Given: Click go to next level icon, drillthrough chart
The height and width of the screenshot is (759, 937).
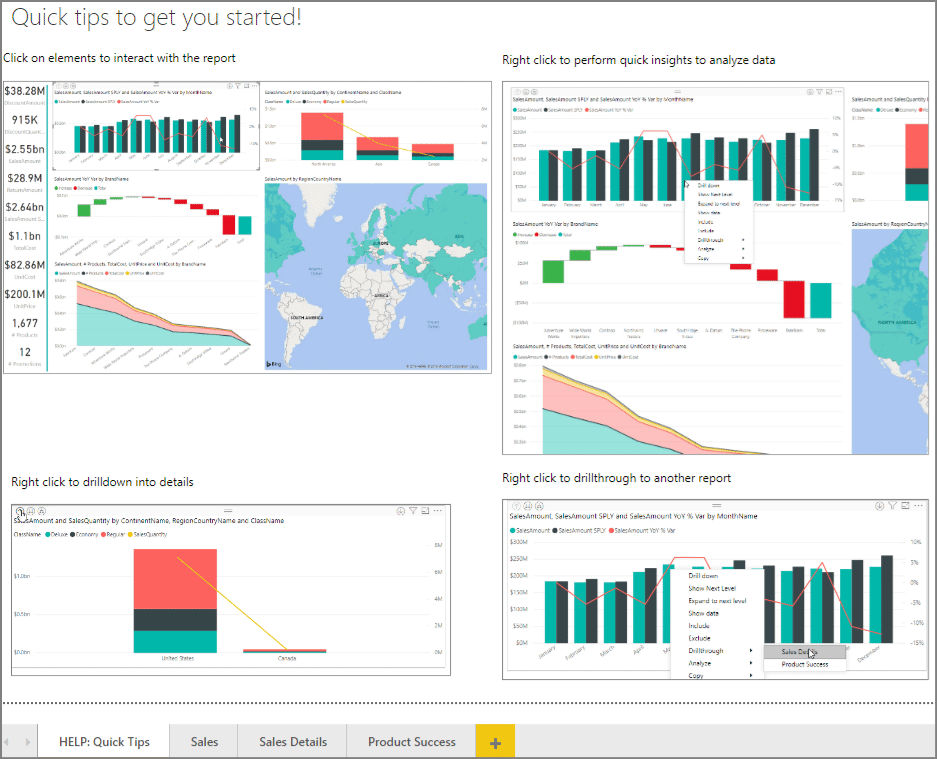Looking at the screenshot, I should (x=528, y=506).
